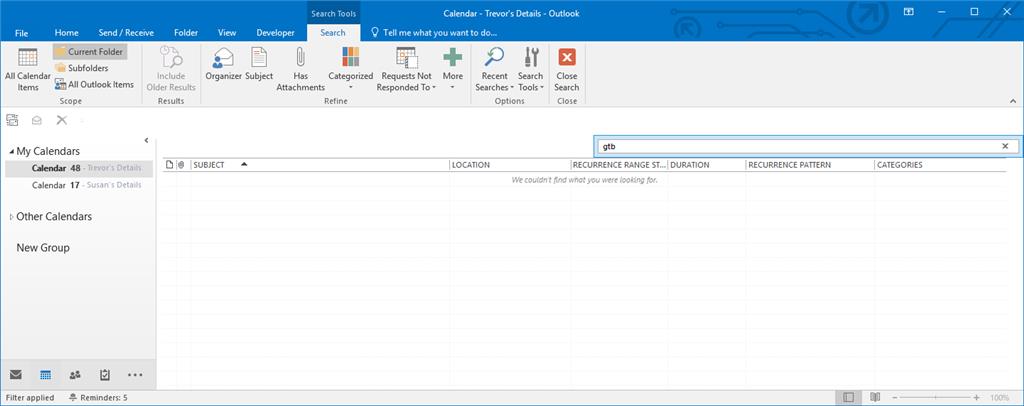Switch to Calendar navigation icon
Image resolution: width=1024 pixels, height=406 pixels.
coord(46,375)
